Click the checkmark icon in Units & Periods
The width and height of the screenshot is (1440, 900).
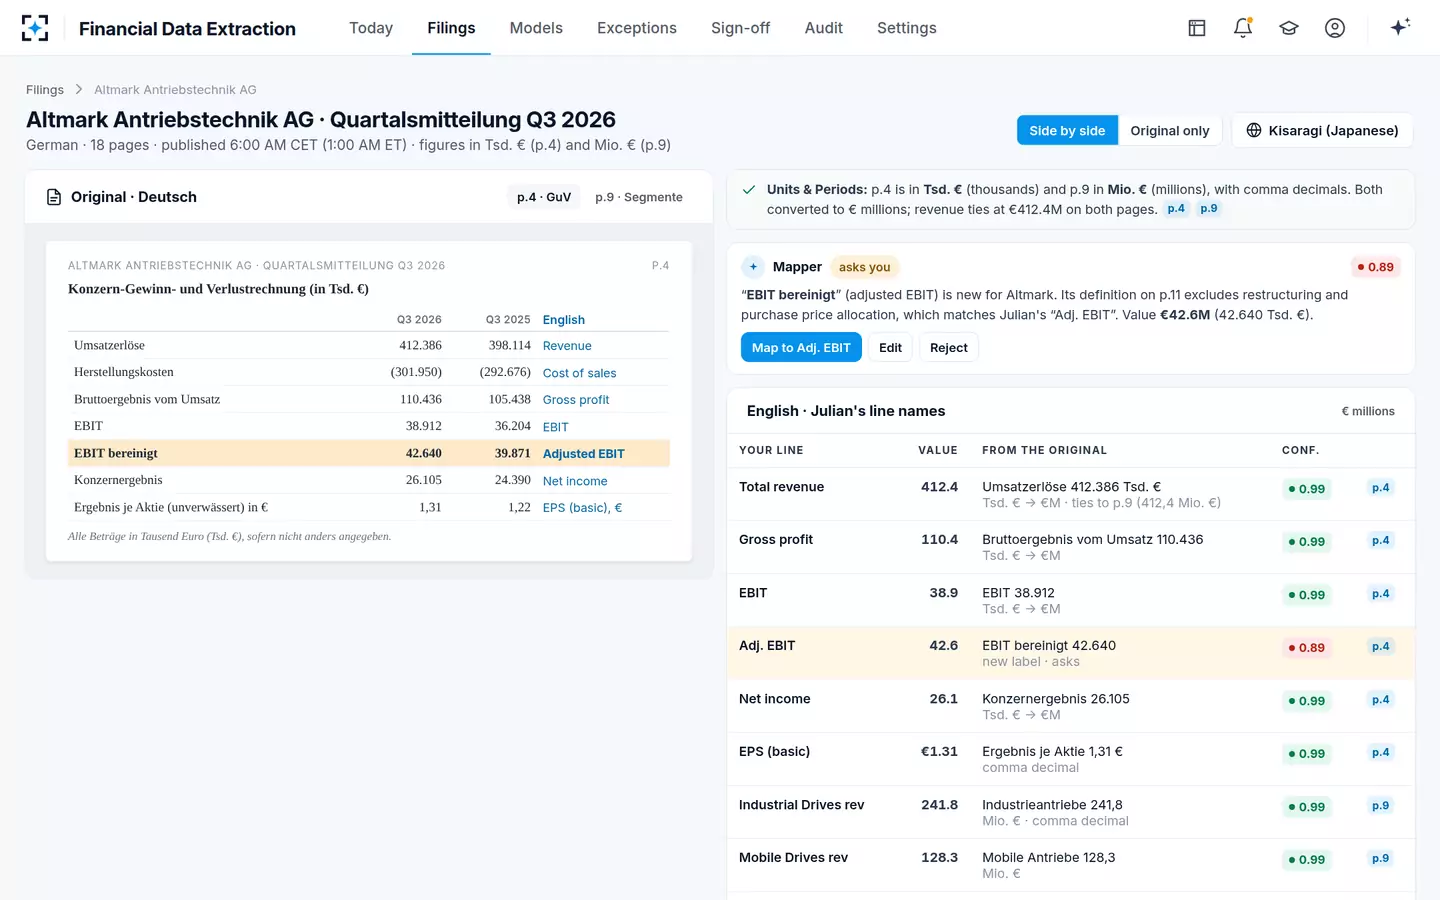coord(749,189)
